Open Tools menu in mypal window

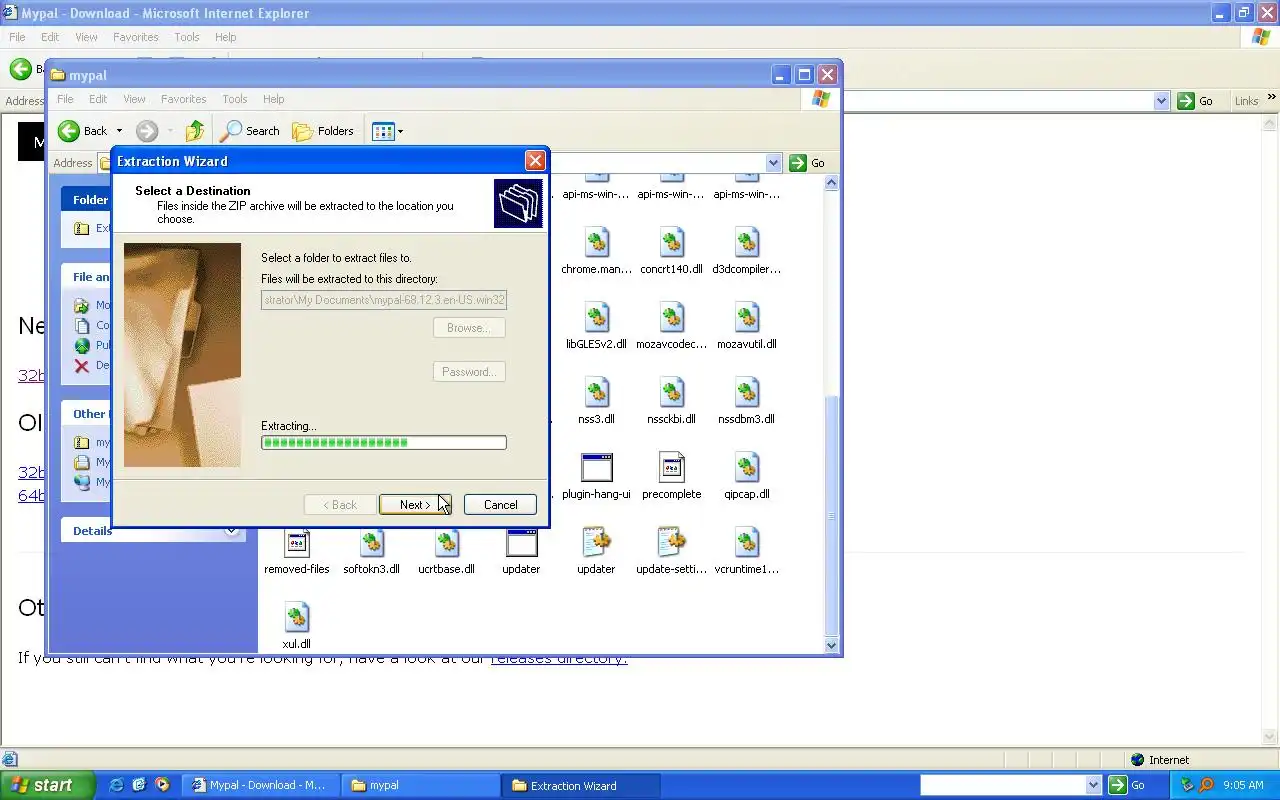coord(235,99)
